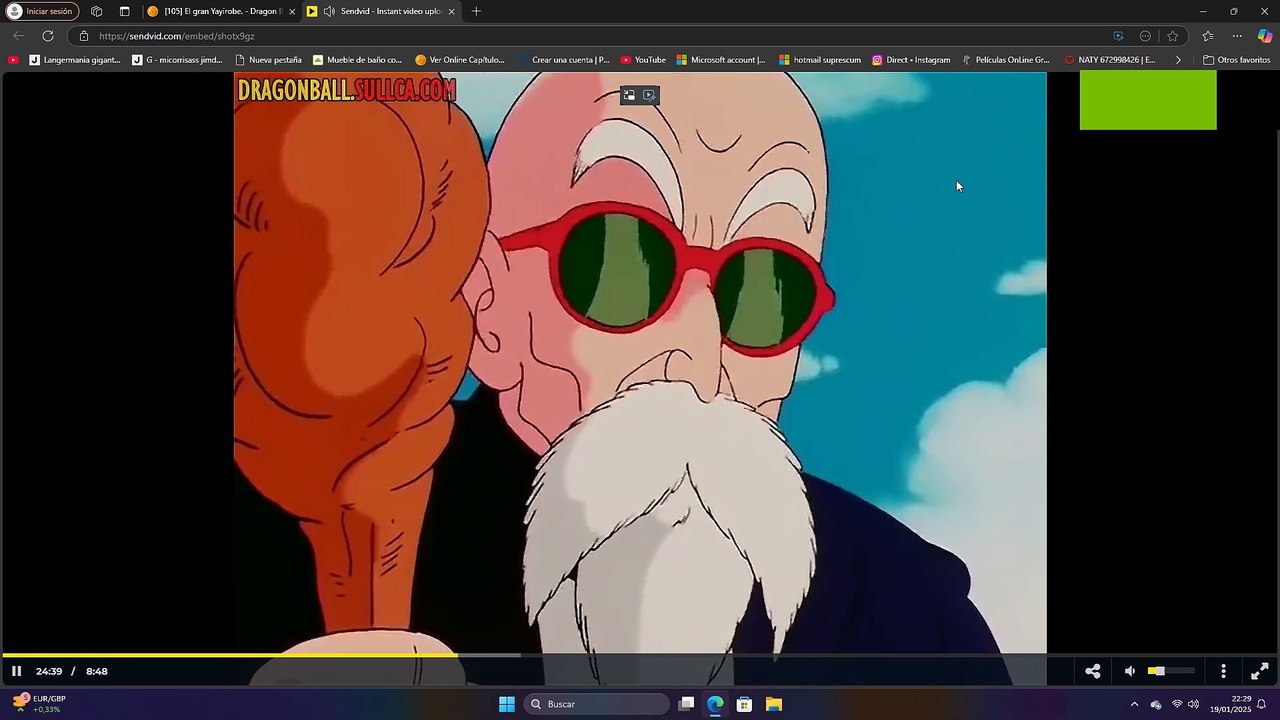
Task: Open the EUR/GBP taskbar widget
Action: [38, 704]
